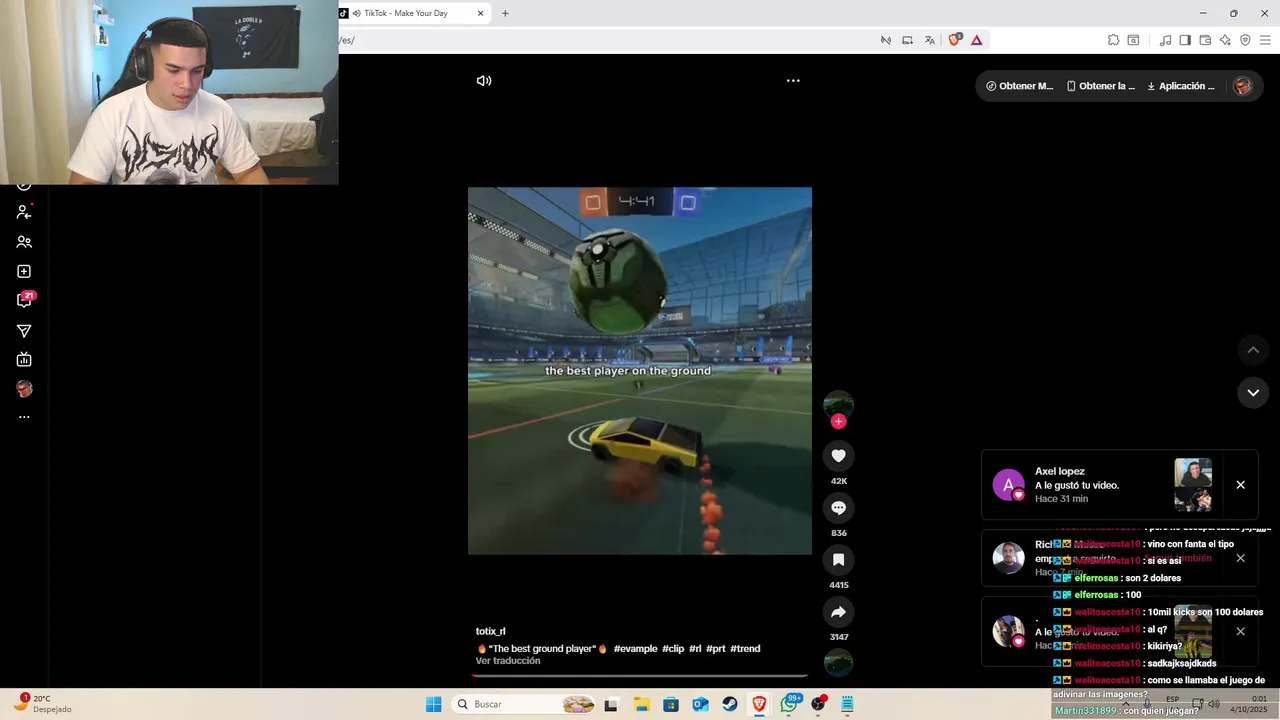Screen dimensions: 1280x720
Task: Open the weather widget showing 20°C
Action: (44, 704)
